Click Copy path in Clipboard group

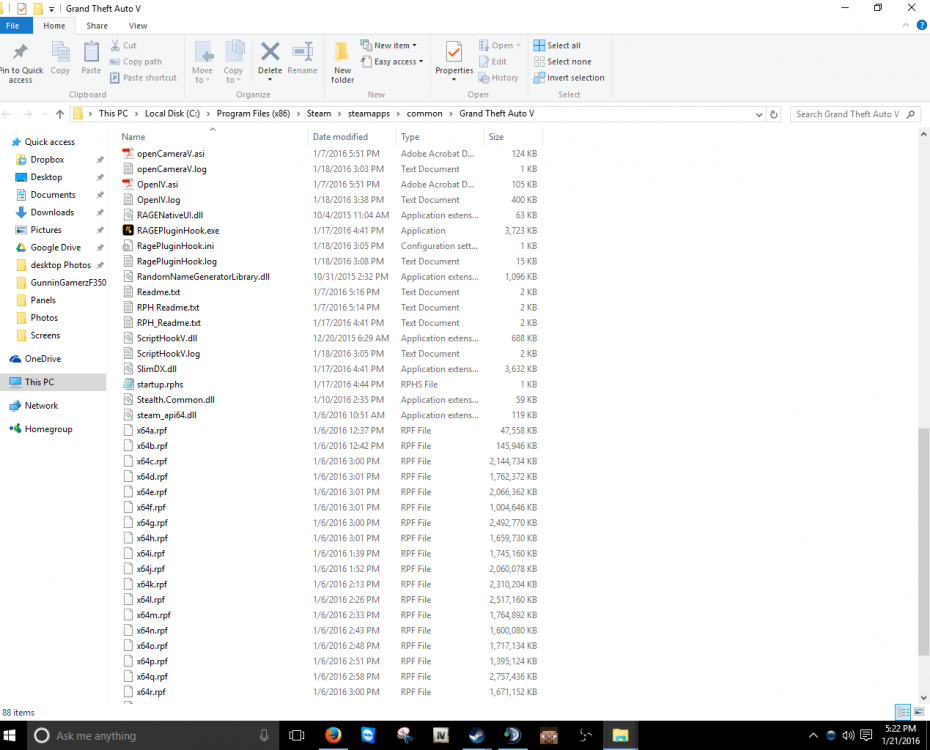(136, 62)
